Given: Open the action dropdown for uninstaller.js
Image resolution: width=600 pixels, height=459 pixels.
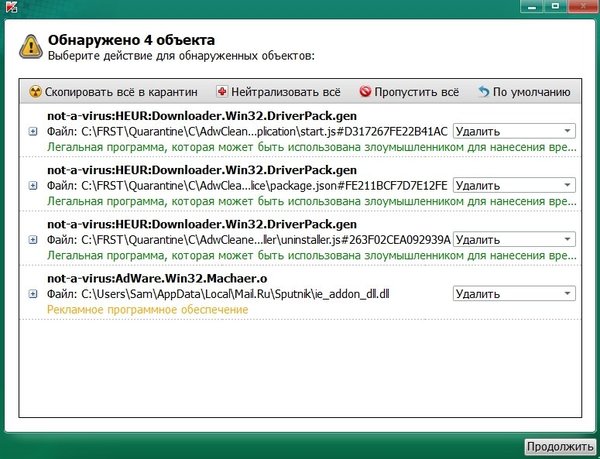Looking at the screenshot, I should pos(514,240).
